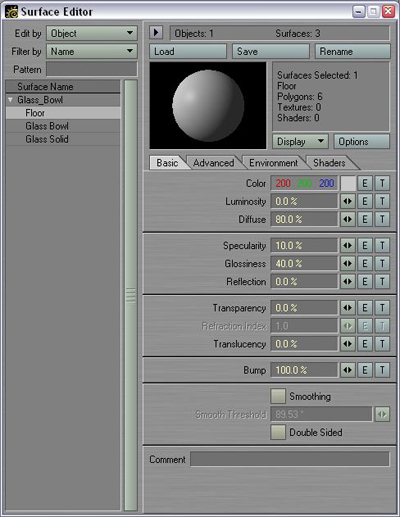Viewport: 400px width, 517px height.
Task: Click the Diffuse envelope E button
Action: (365, 219)
